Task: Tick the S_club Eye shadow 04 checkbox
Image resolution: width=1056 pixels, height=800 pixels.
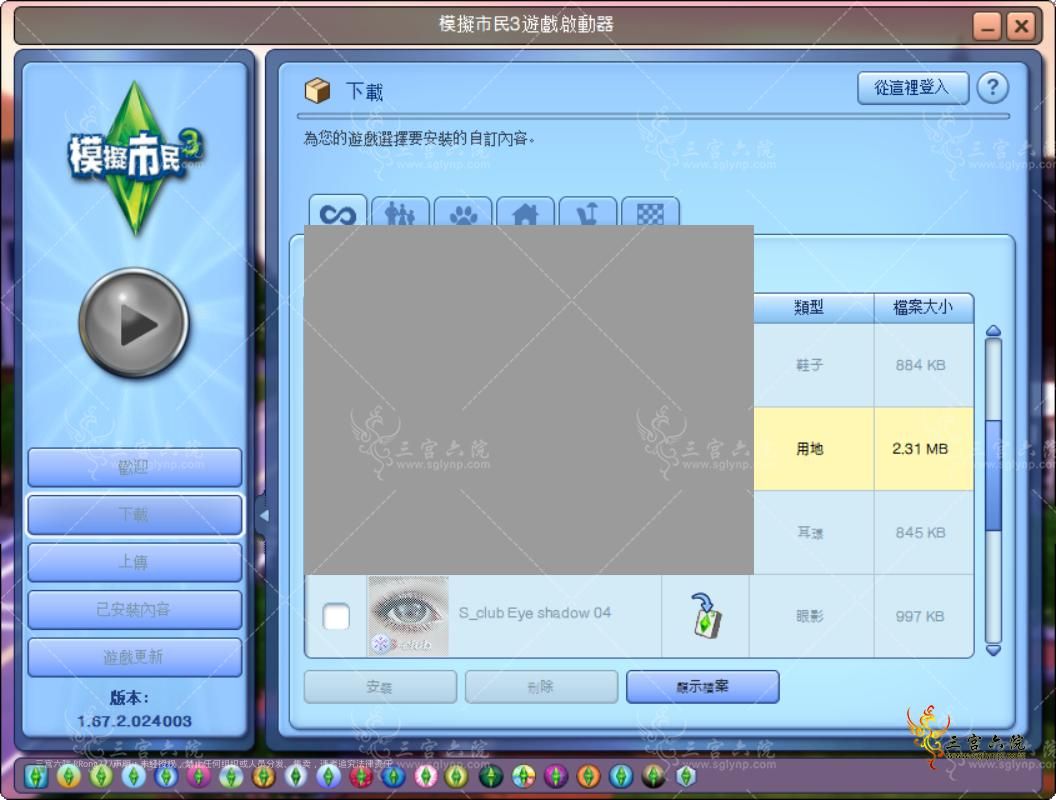Action: 336,616
